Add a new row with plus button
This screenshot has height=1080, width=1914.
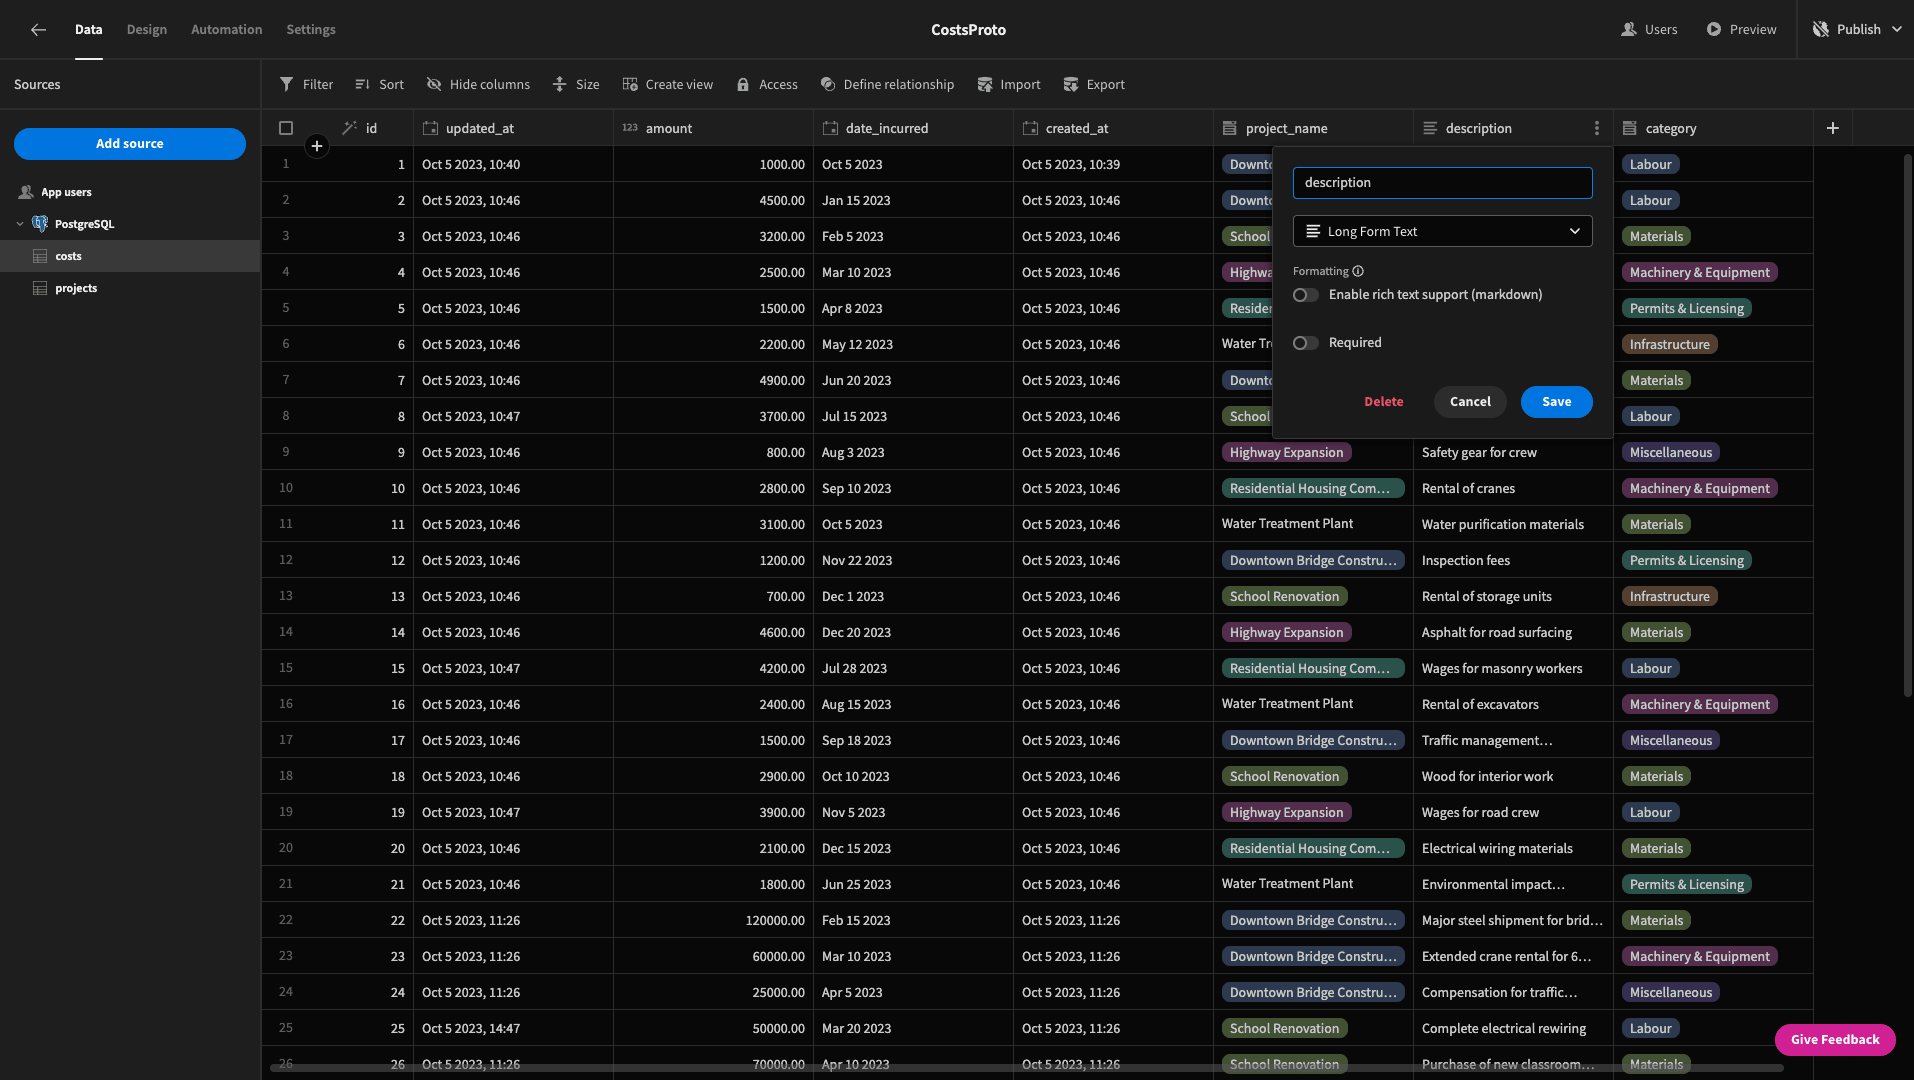[x=316, y=147]
